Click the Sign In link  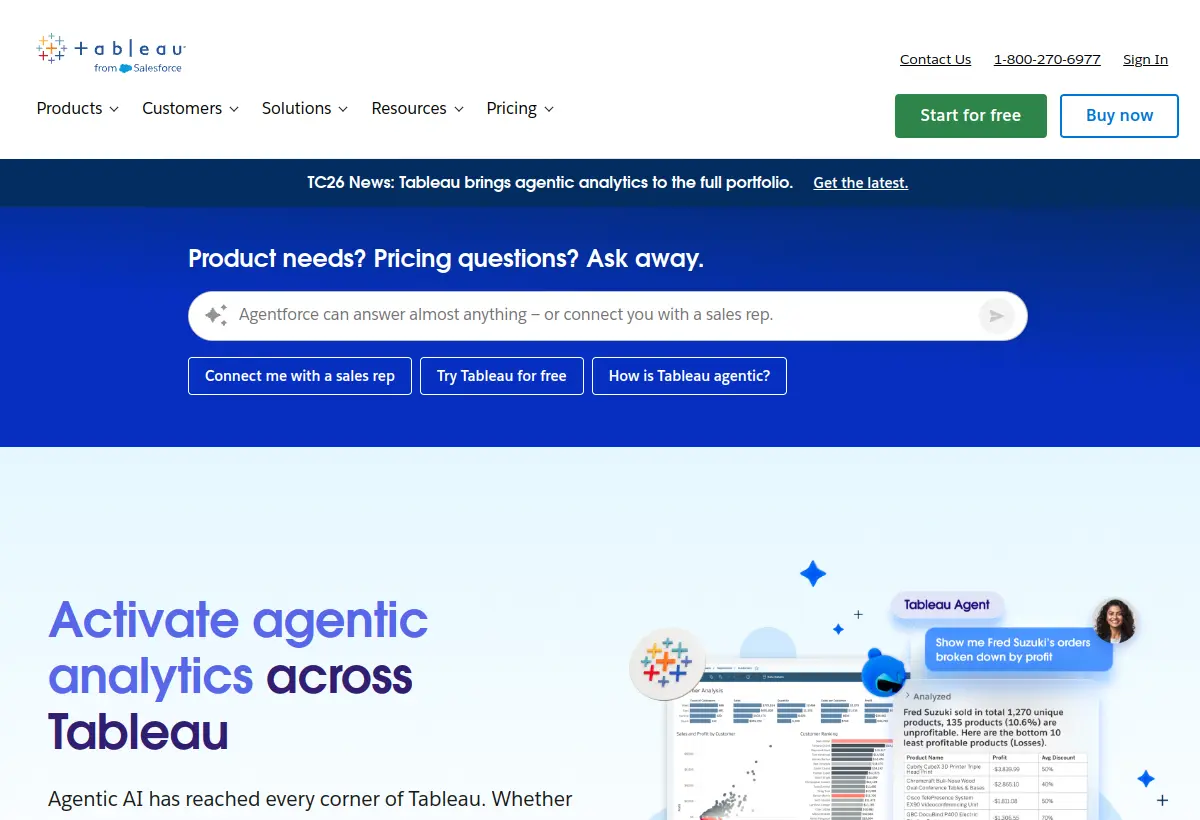pos(1145,59)
